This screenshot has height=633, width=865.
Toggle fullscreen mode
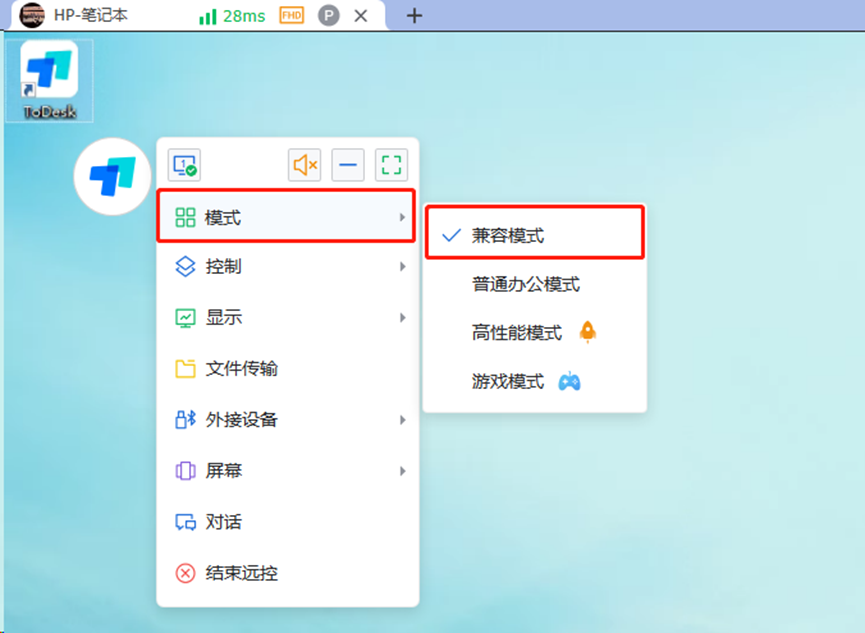click(x=392, y=165)
